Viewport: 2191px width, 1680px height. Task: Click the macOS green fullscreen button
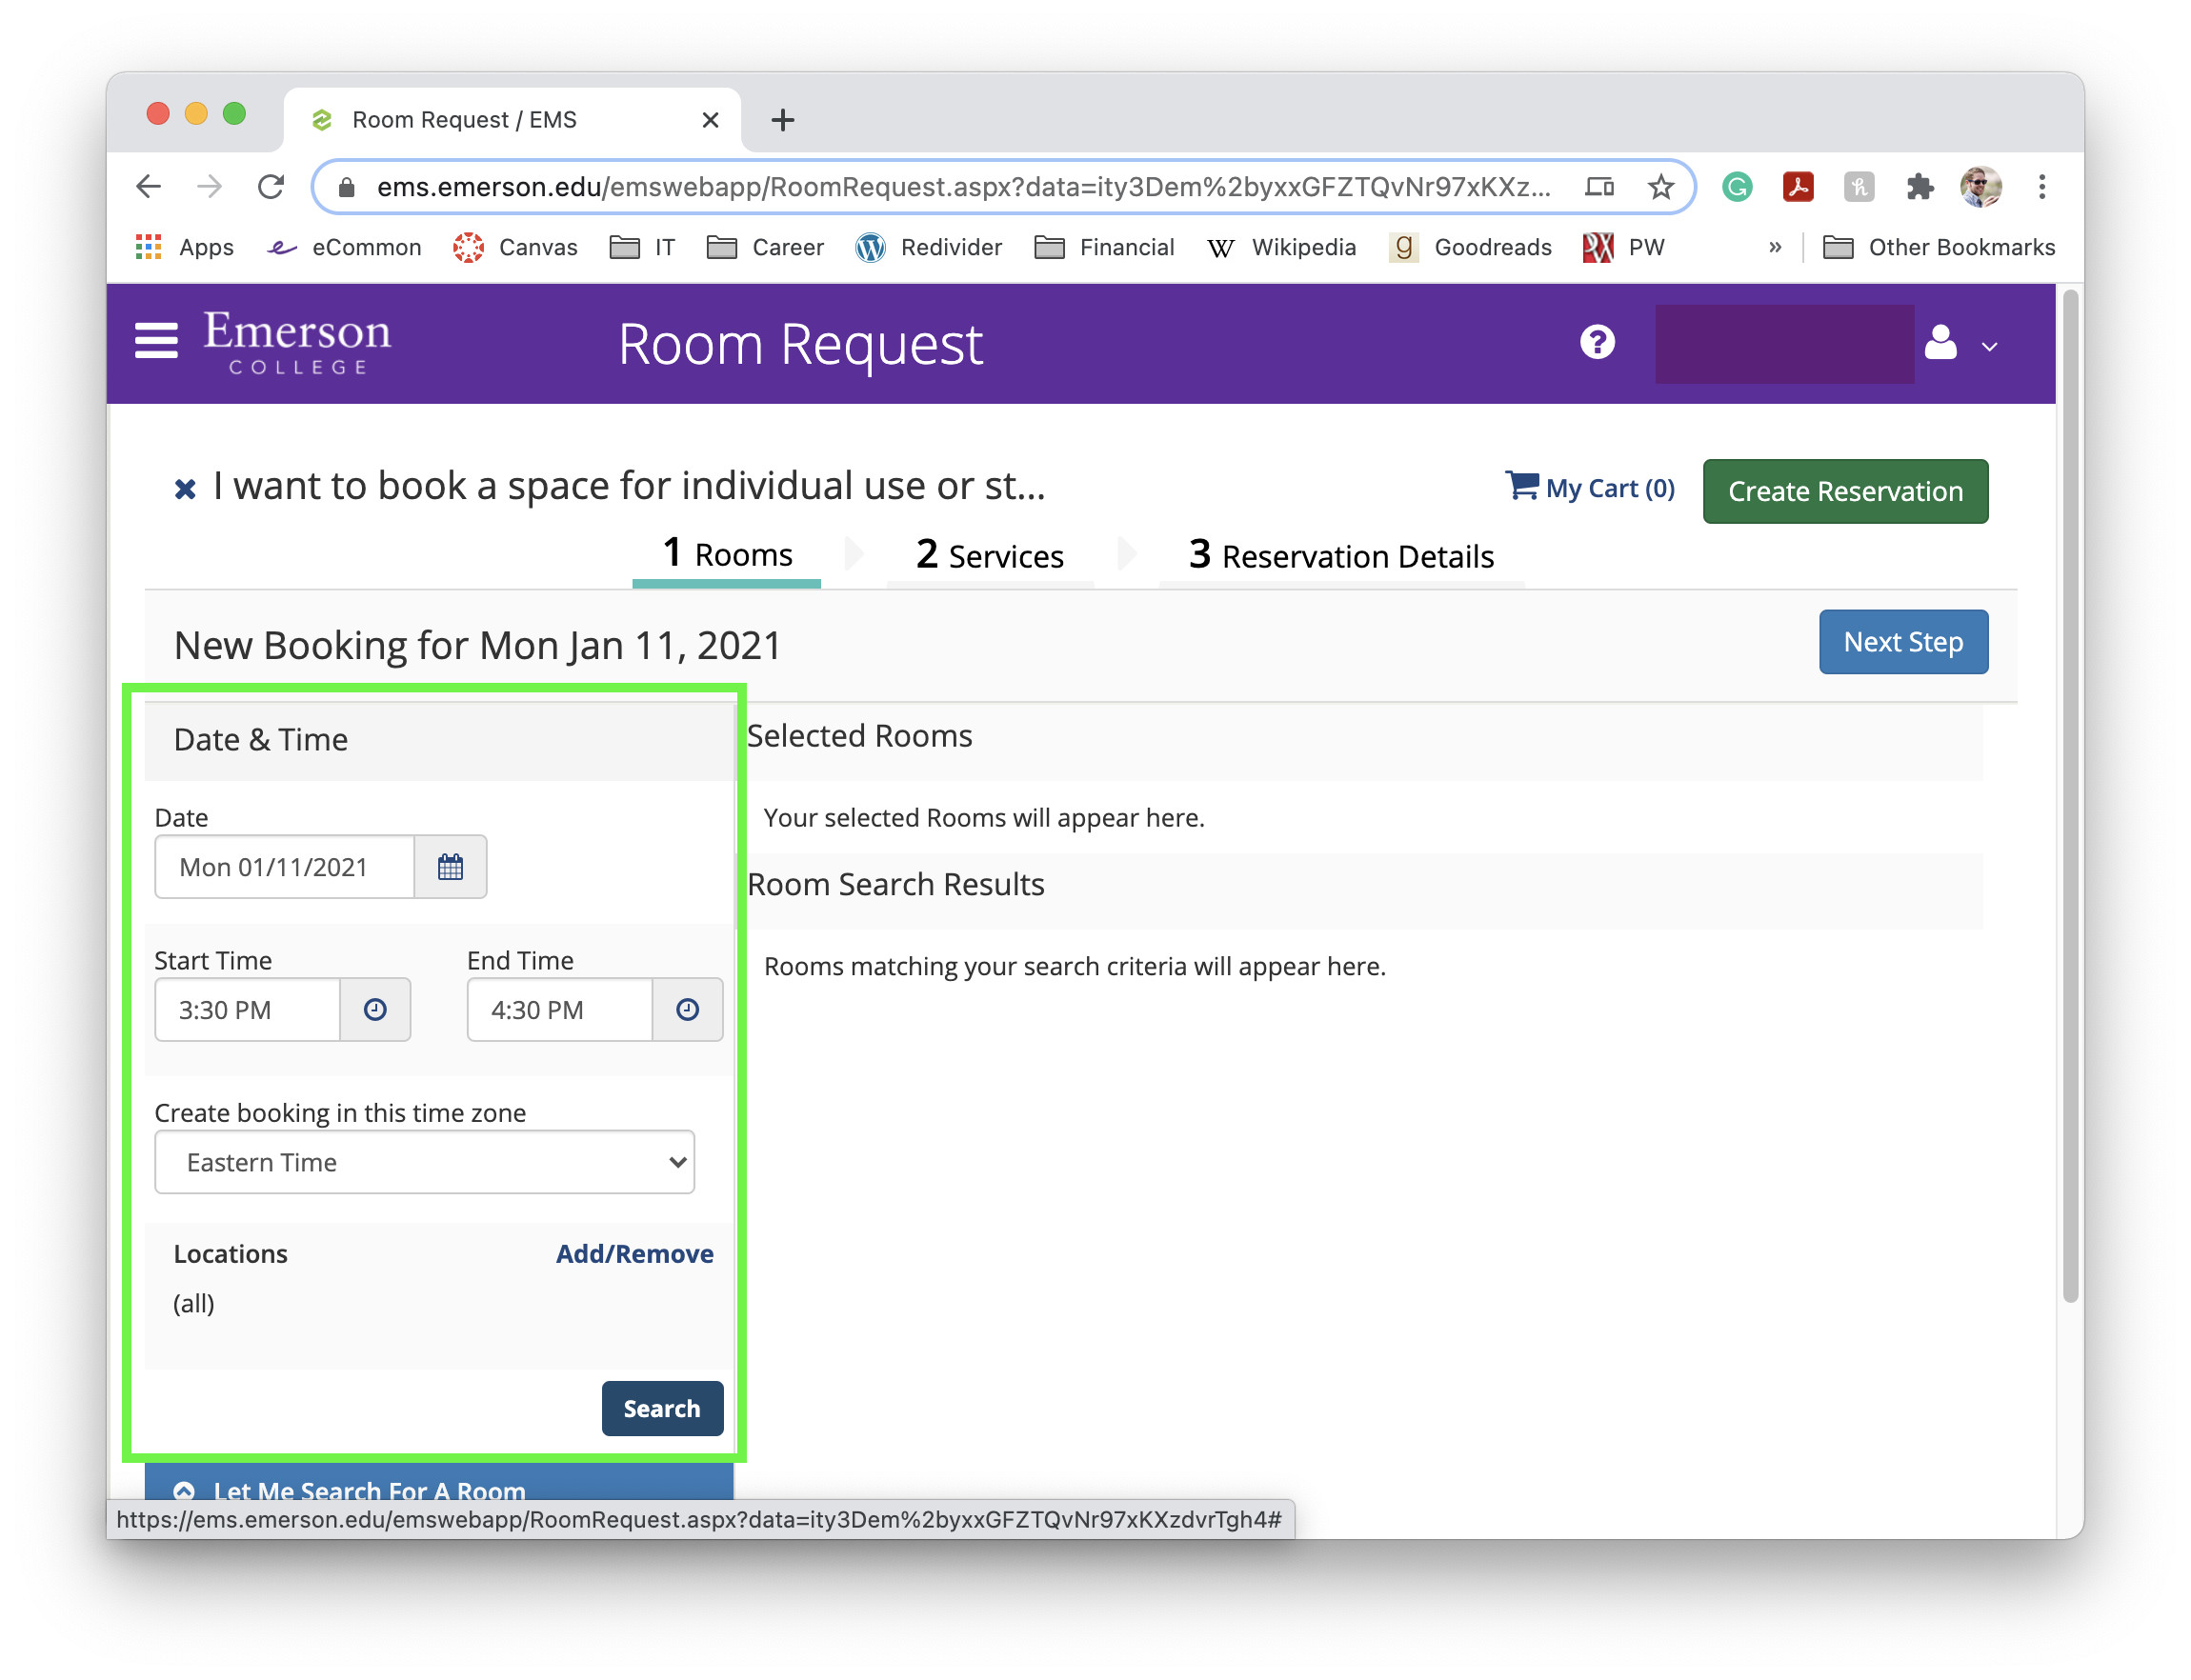point(234,113)
